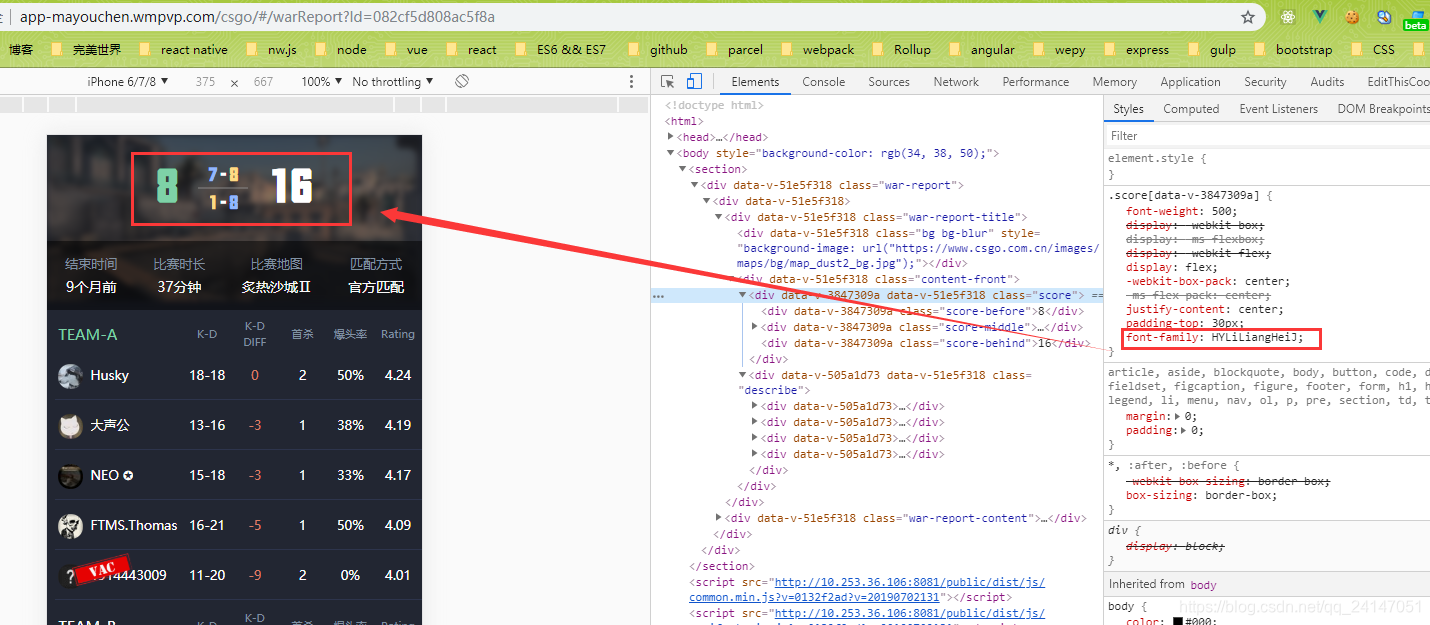Open the Computed styles tab
The height and width of the screenshot is (625, 1430).
click(x=1191, y=109)
